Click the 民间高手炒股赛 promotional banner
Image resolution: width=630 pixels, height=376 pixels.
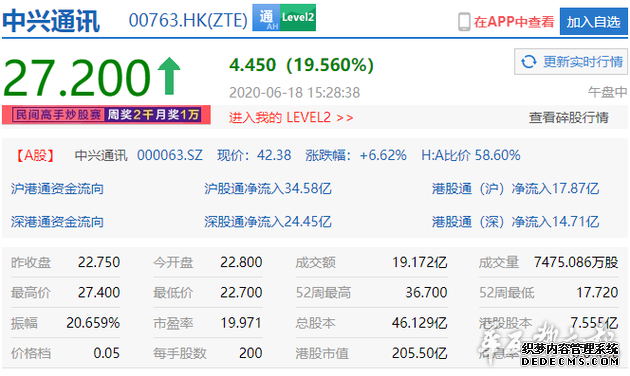coord(106,115)
